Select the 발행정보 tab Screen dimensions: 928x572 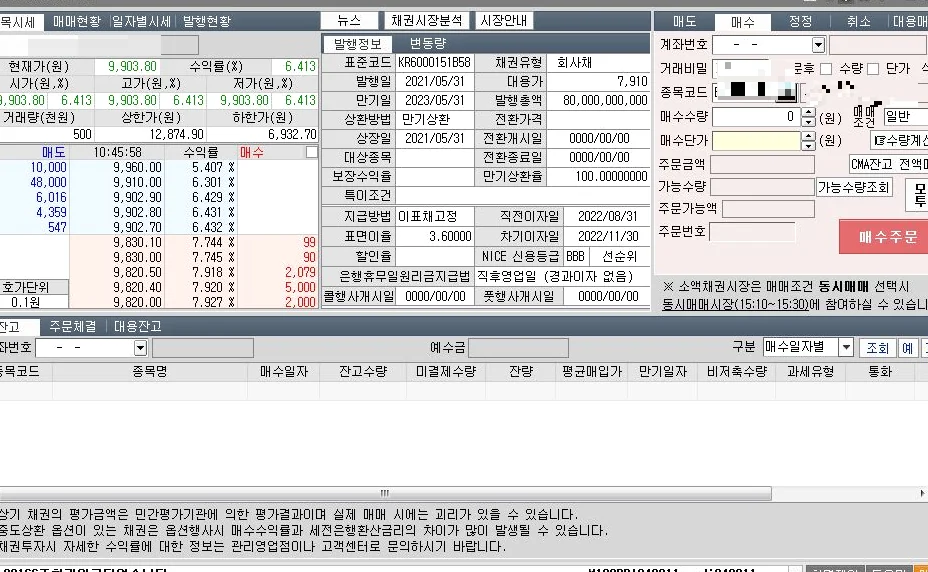(x=357, y=44)
